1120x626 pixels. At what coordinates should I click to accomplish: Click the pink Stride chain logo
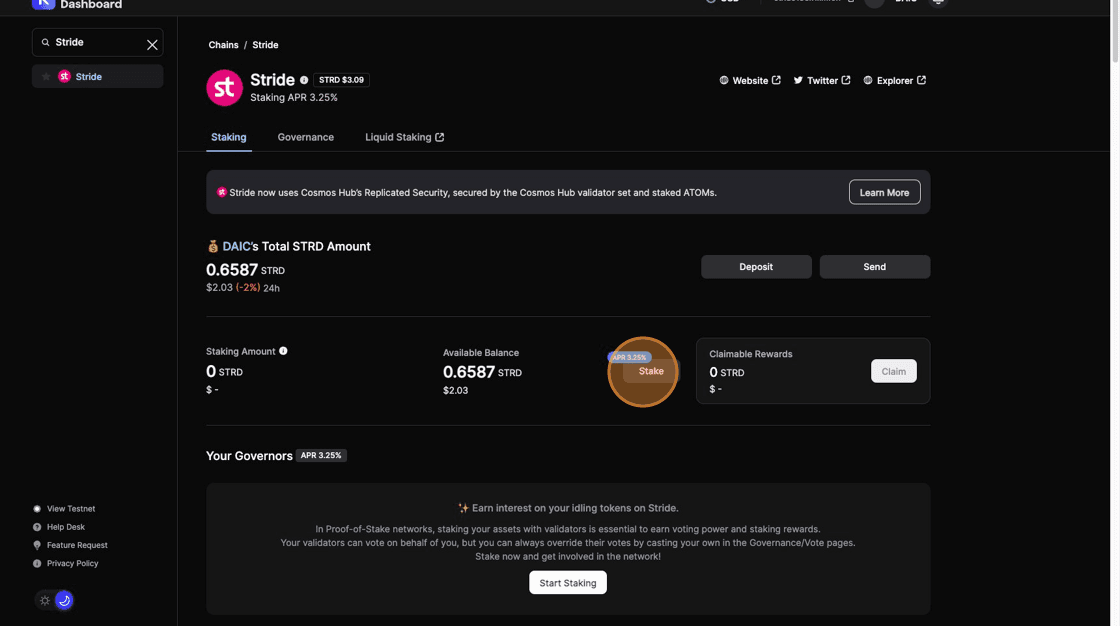[x=225, y=88]
